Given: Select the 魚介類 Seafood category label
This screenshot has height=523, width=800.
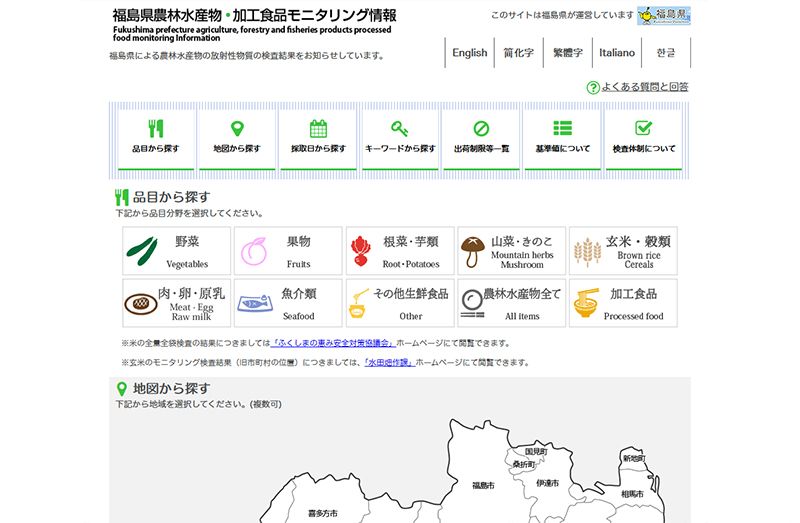Looking at the screenshot, I should tap(299, 304).
